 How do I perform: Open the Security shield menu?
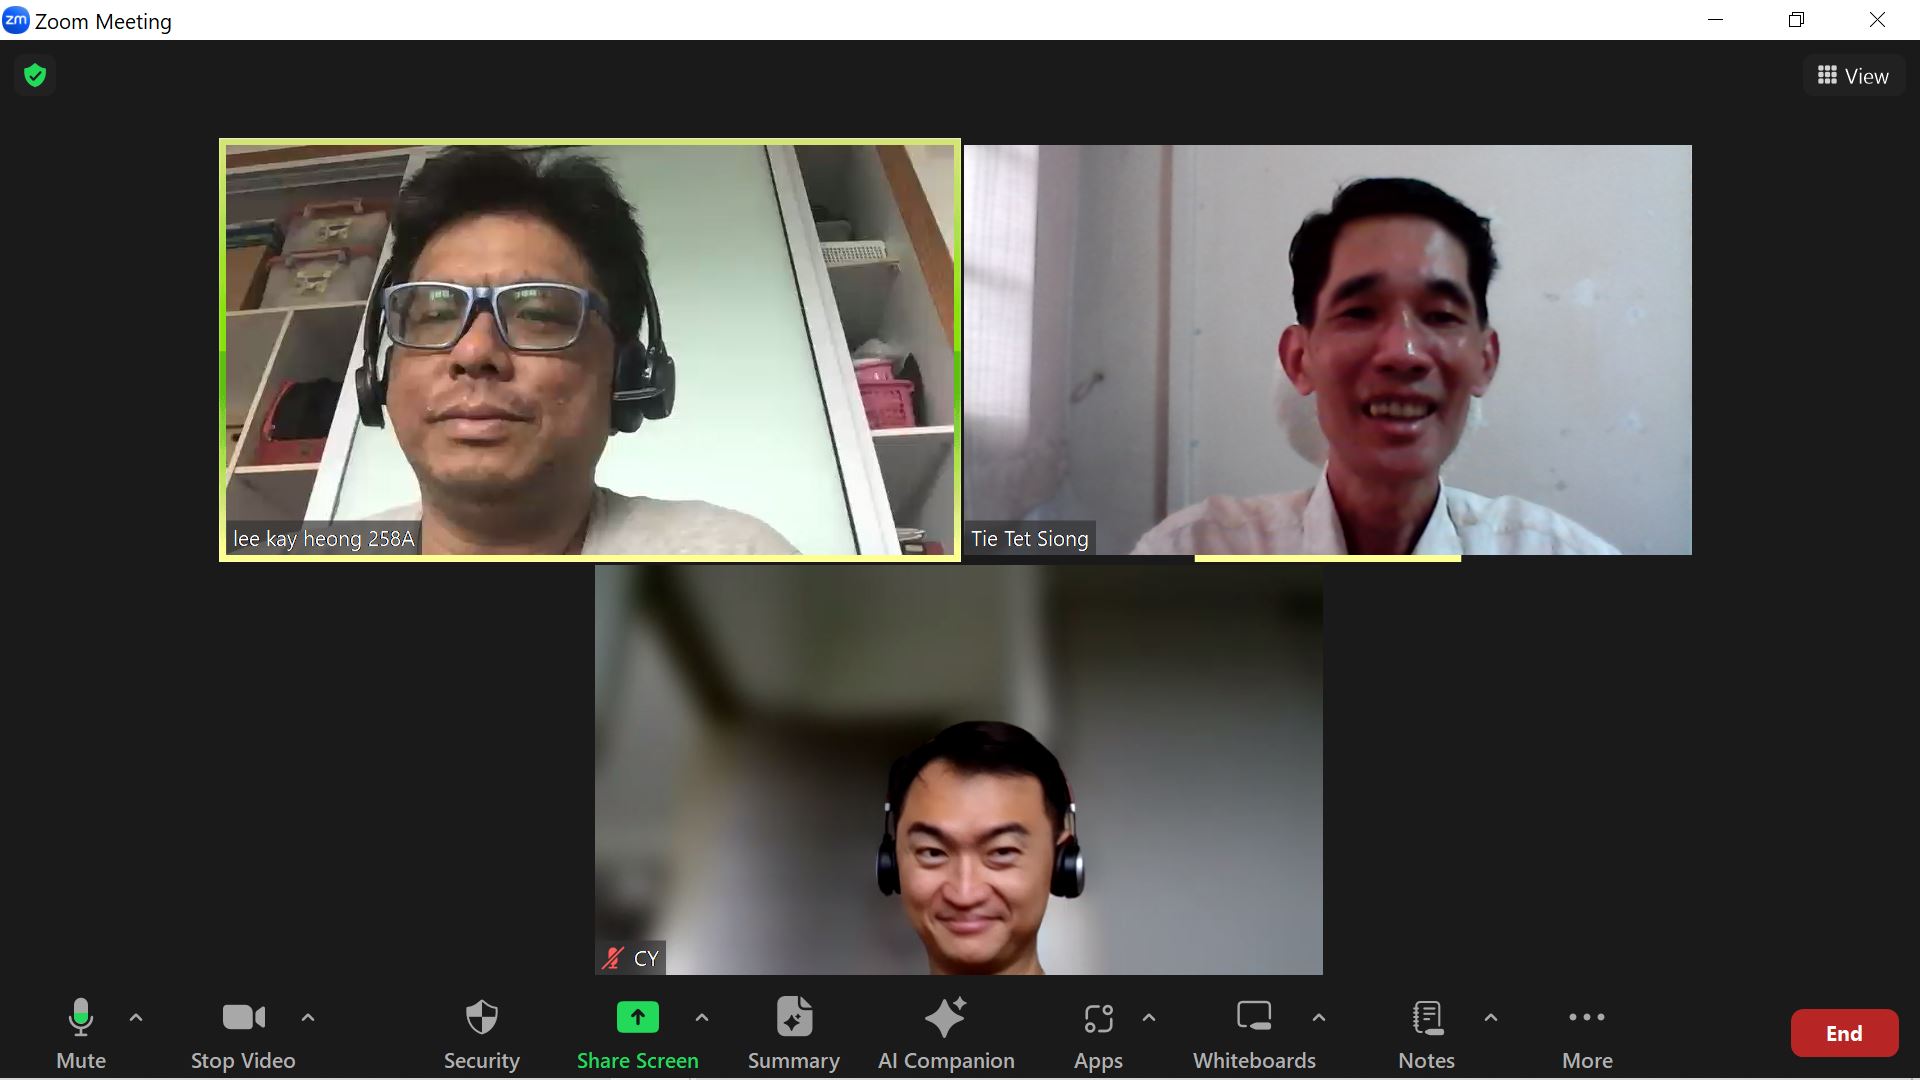[482, 1034]
